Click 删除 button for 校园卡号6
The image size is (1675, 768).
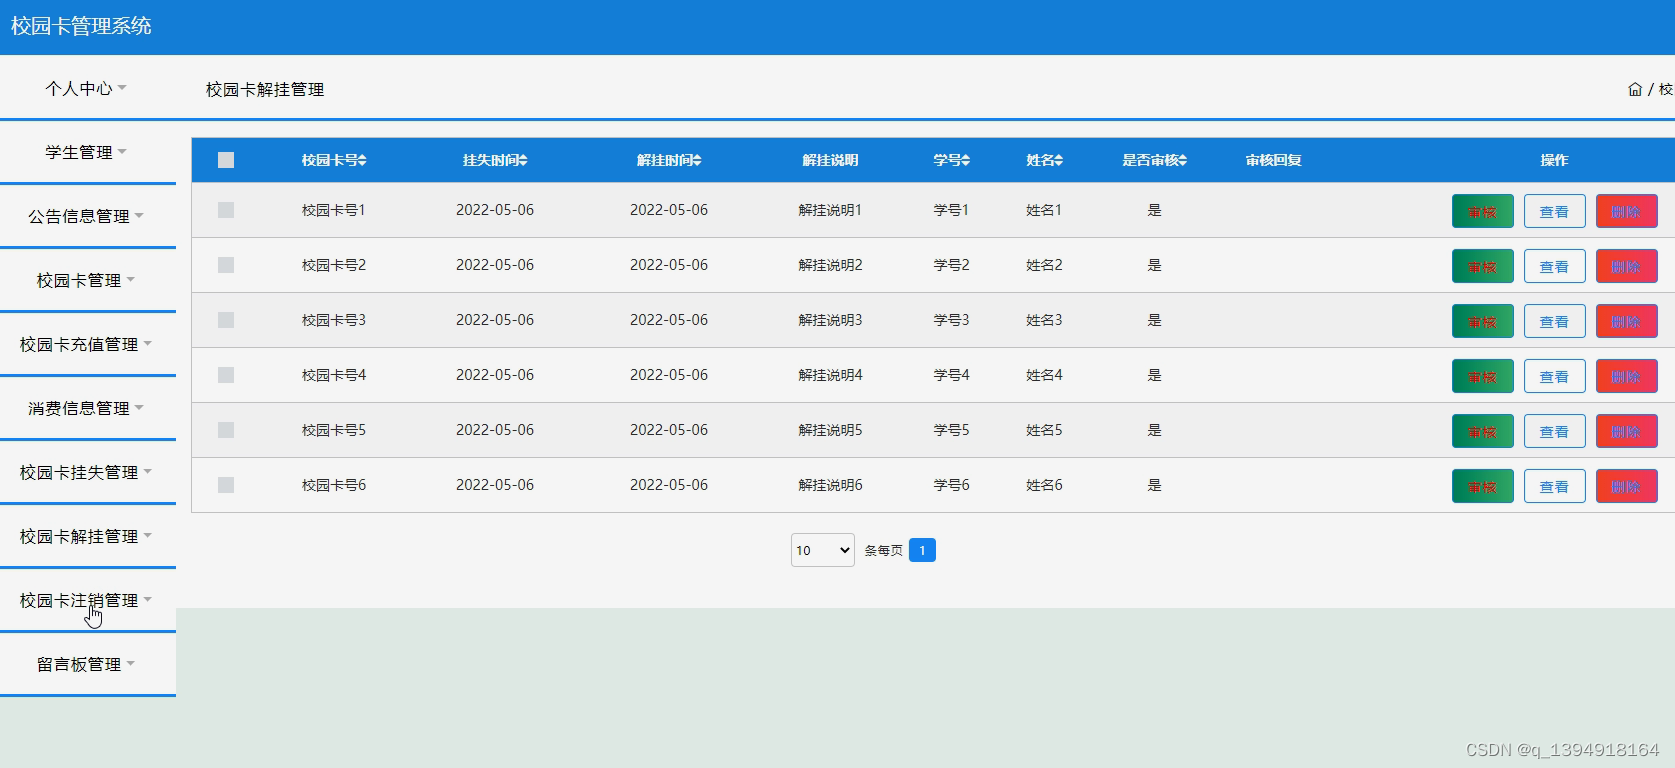[x=1626, y=486]
